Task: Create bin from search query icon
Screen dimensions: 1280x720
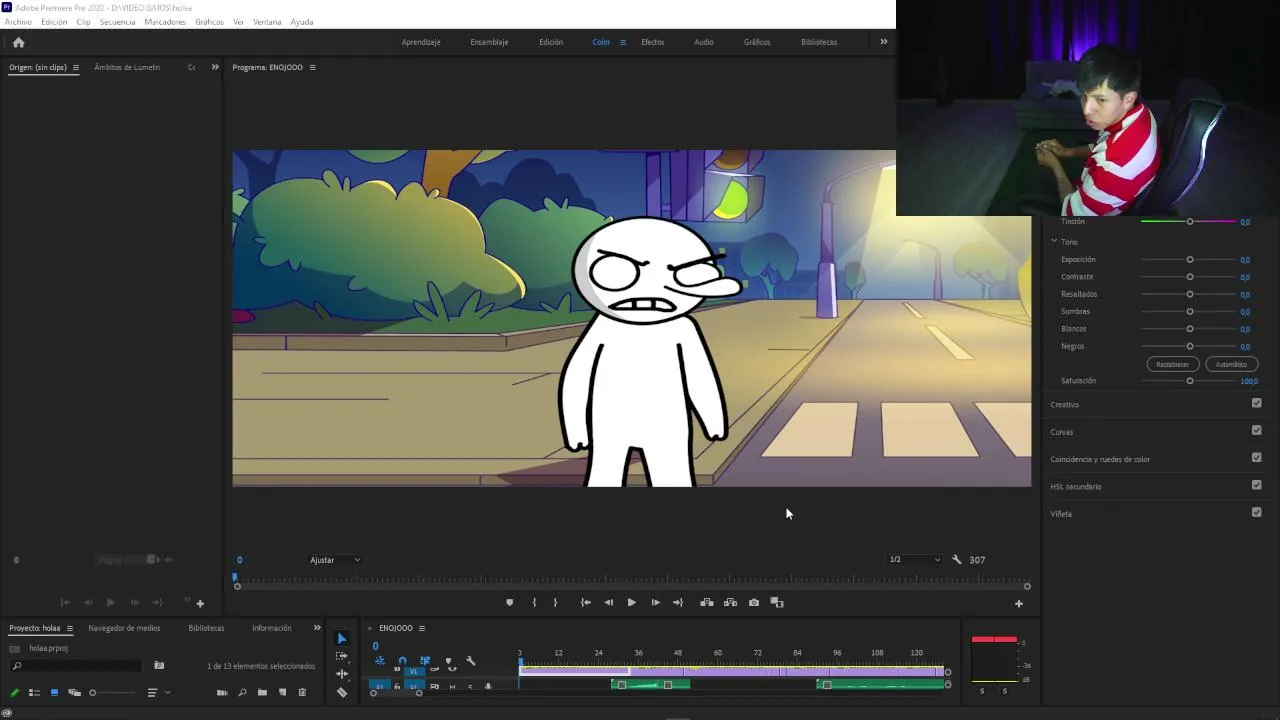Action: (x=159, y=665)
